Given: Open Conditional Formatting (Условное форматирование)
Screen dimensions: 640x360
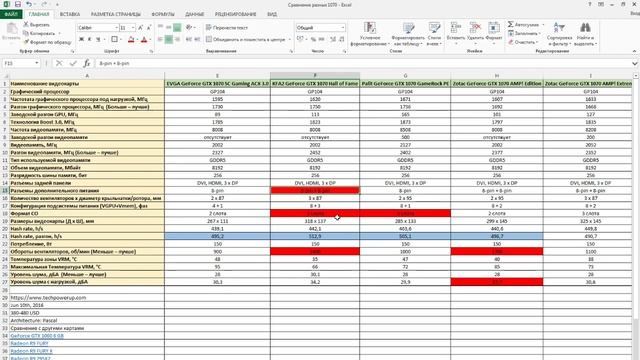Looking at the screenshot, I should (x=370, y=34).
